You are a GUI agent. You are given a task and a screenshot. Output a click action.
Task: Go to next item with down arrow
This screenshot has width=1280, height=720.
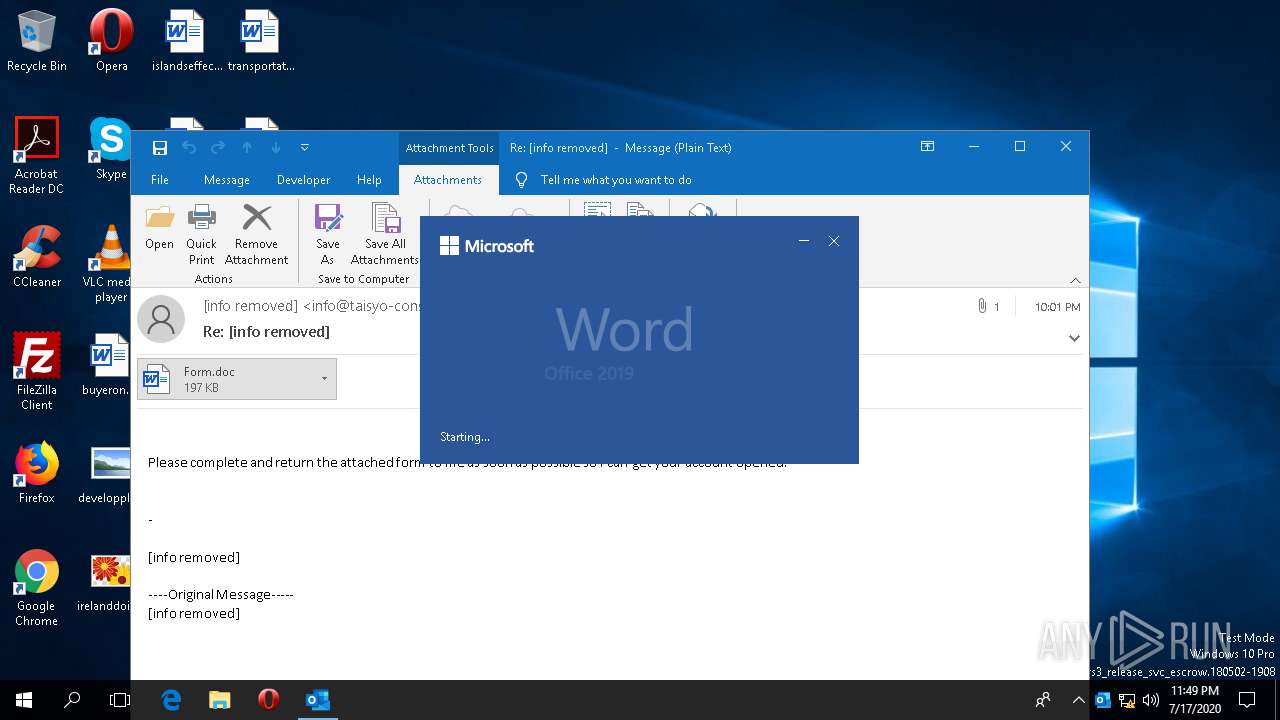[x=276, y=148]
